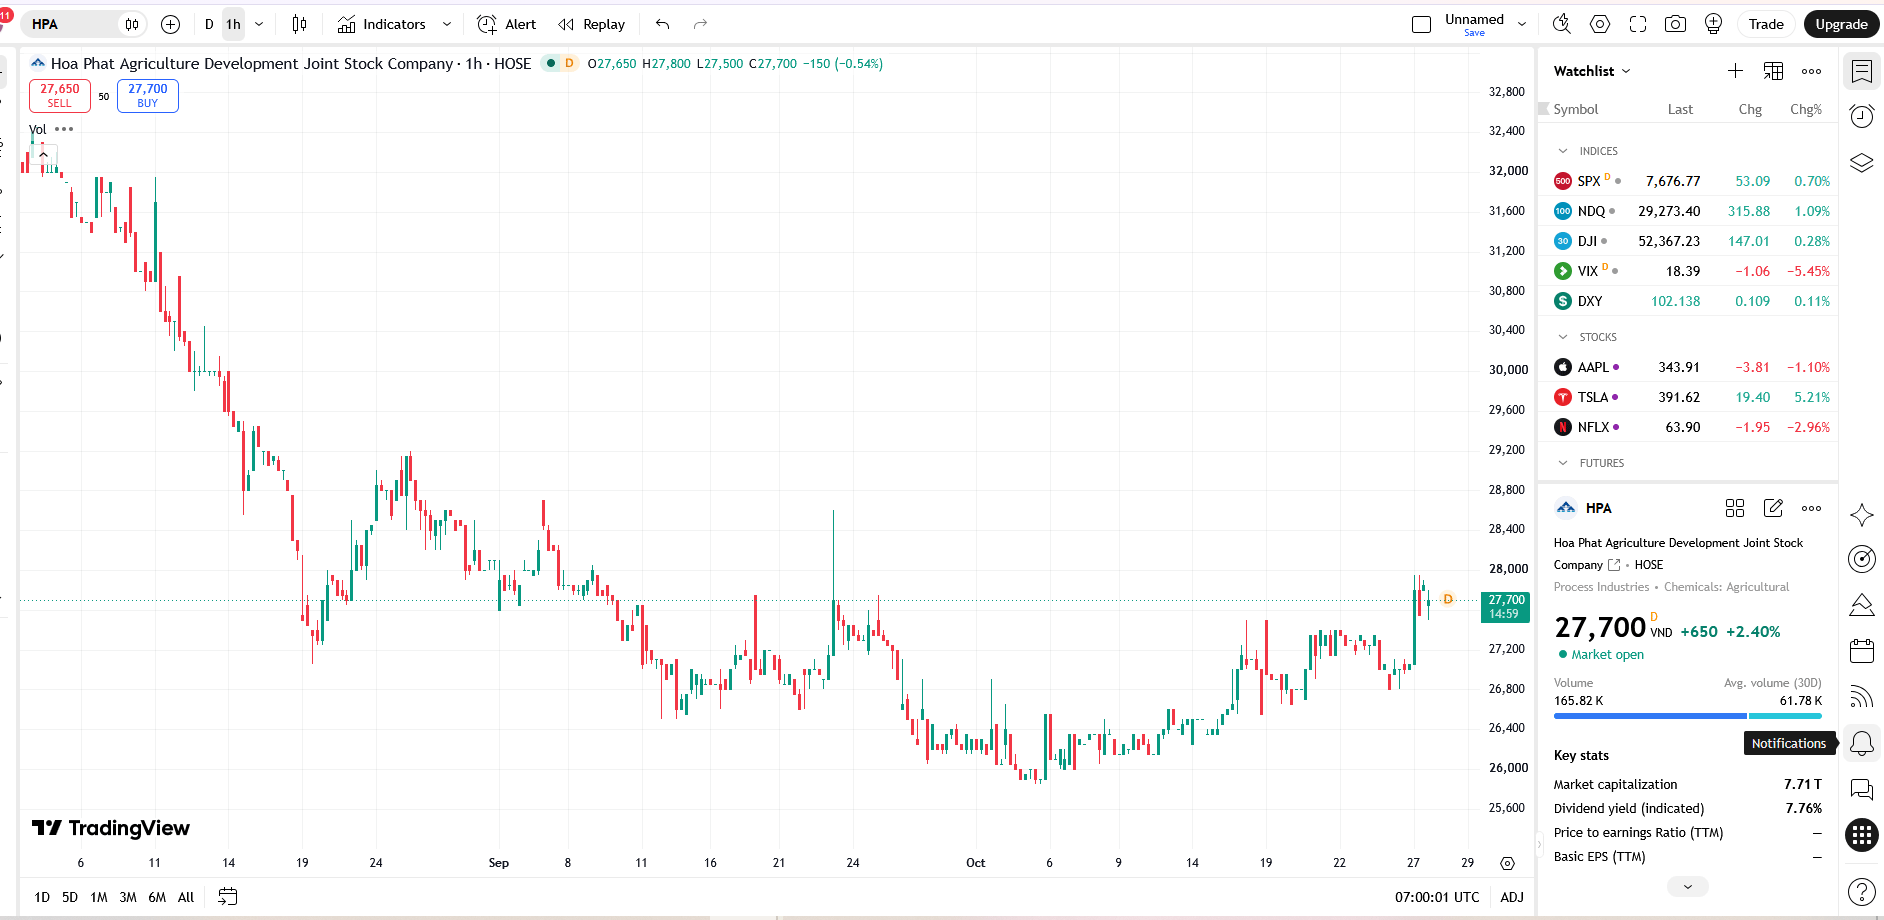1884x920 pixels.
Task: Open the Watchlist advanced view table icon
Action: tap(1773, 71)
